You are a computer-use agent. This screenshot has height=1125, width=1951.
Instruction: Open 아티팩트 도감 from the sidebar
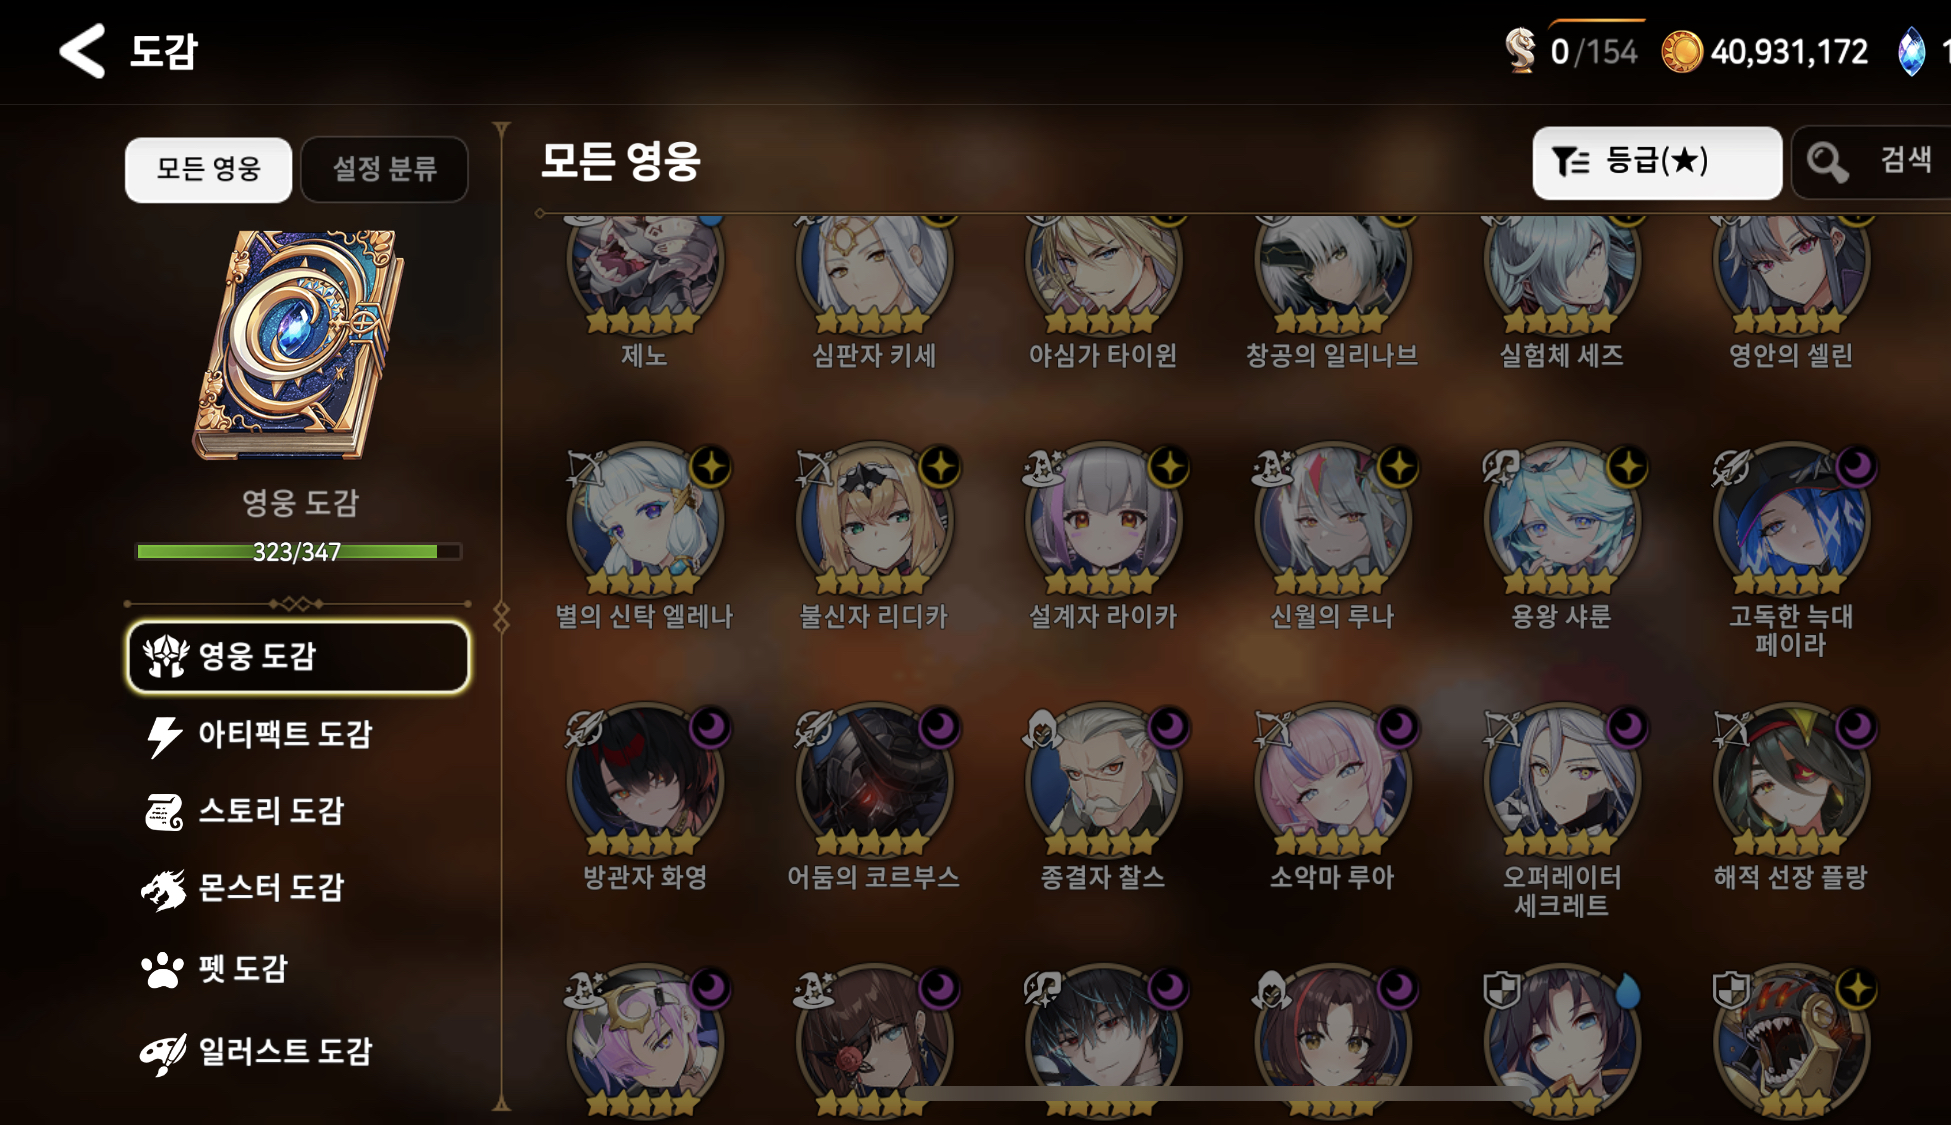coord(260,735)
